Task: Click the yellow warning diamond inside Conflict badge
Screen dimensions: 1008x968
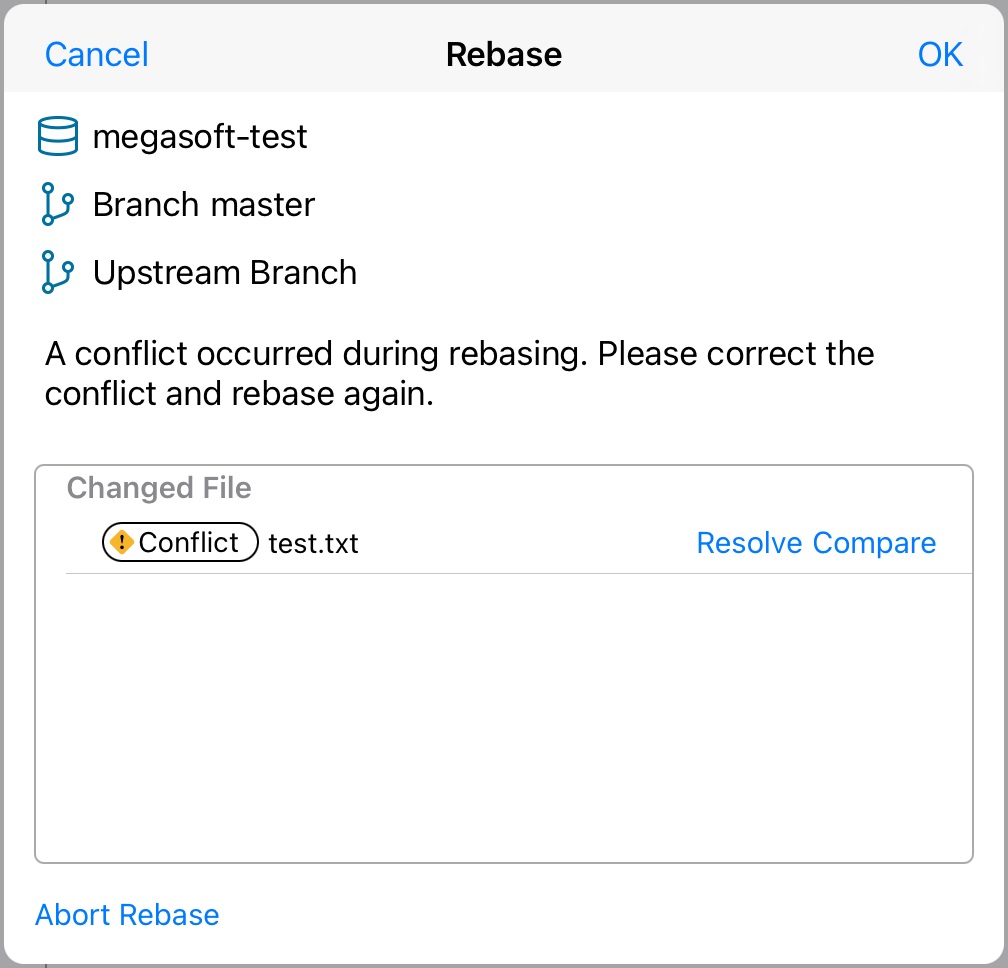Action: (x=122, y=542)
